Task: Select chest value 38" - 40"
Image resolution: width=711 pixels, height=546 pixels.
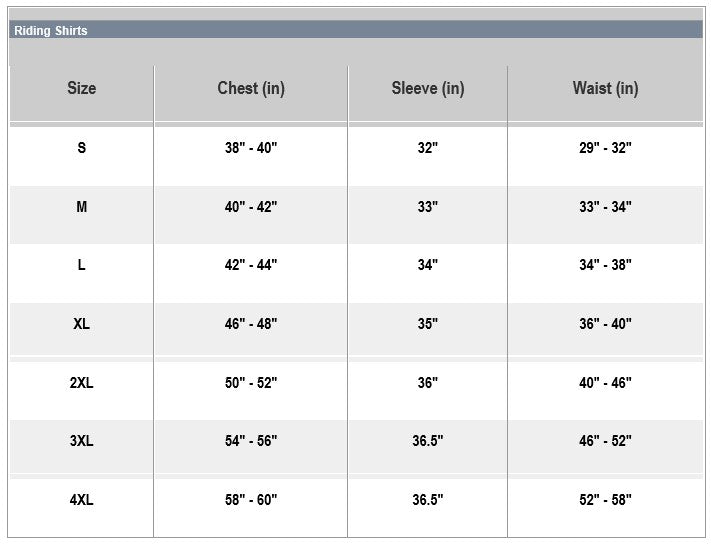Action: tap(251, 148)
